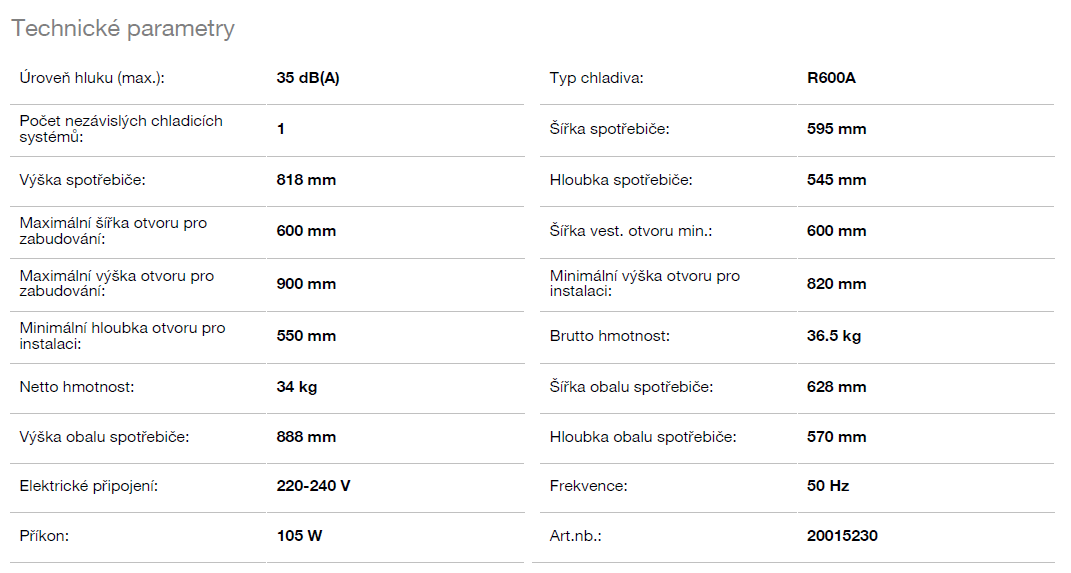The width and height of the screenshot is (1071, 573).
Task: Click the Netto hmotnost value 34 kg
Action: point(297,387)
